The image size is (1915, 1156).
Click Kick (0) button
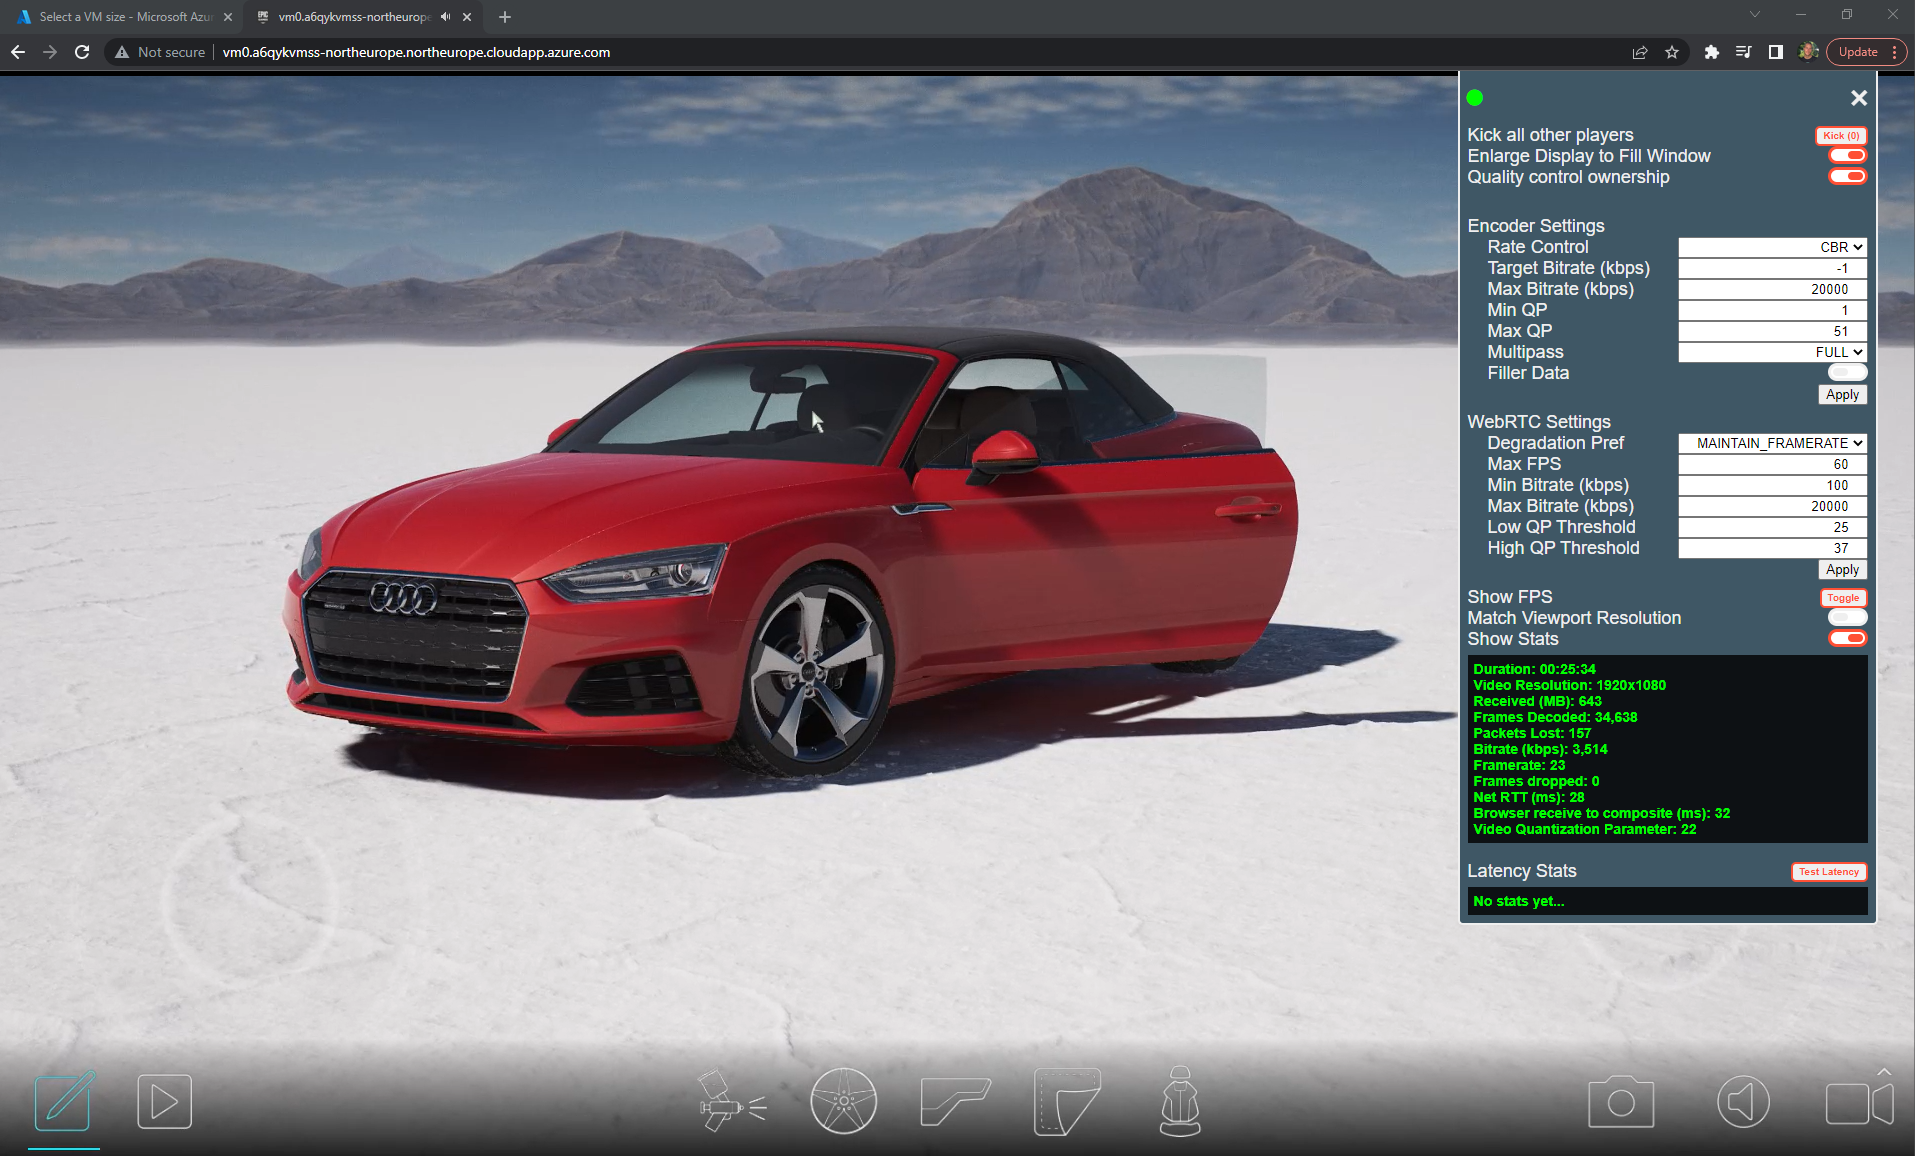[1841, 135]
